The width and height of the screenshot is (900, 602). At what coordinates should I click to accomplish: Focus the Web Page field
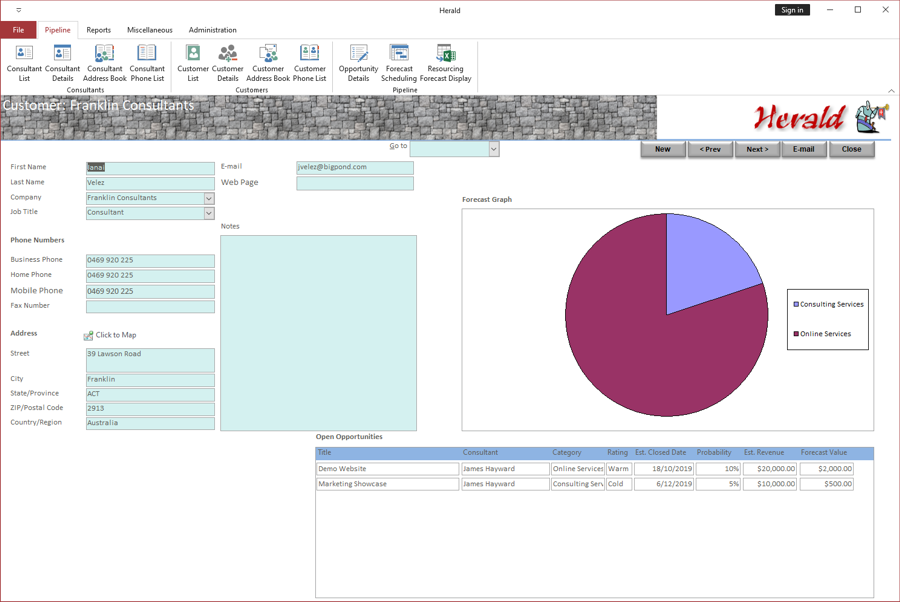[x=355, y=183]
